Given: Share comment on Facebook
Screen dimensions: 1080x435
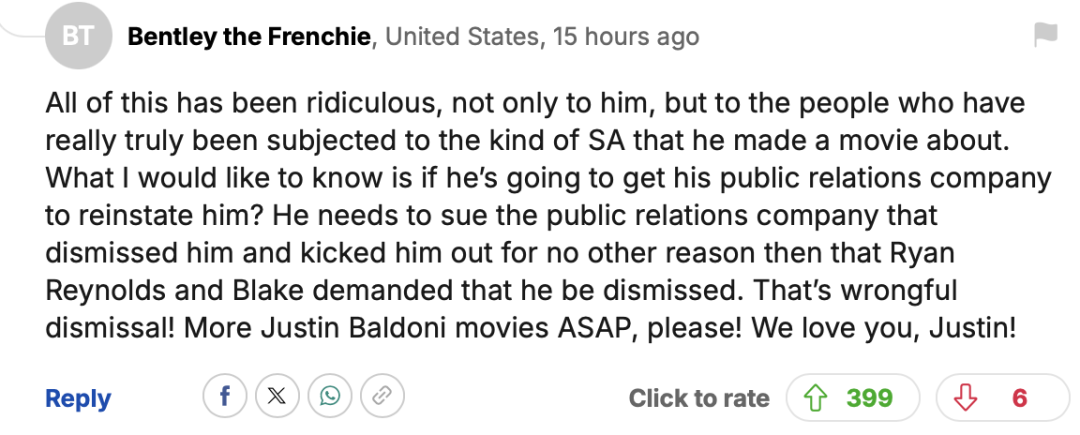Looking at the screenshot, I should [225, 397].
